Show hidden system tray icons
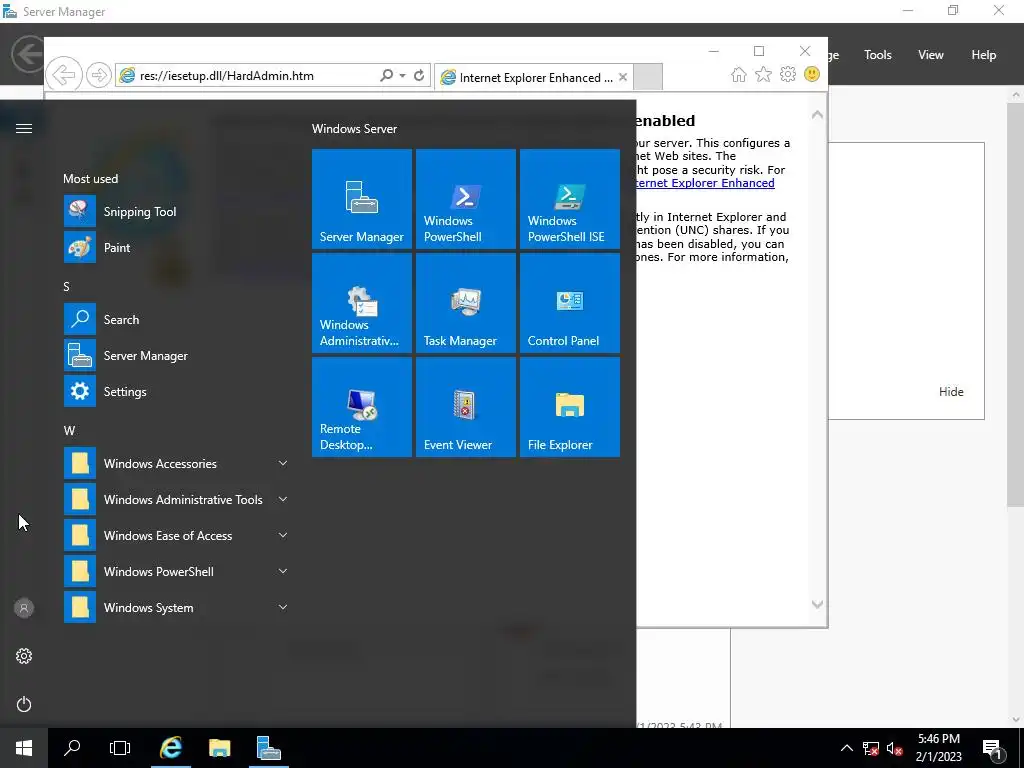The width and height of the screenshot is (1024, 768). coord(846,748)
